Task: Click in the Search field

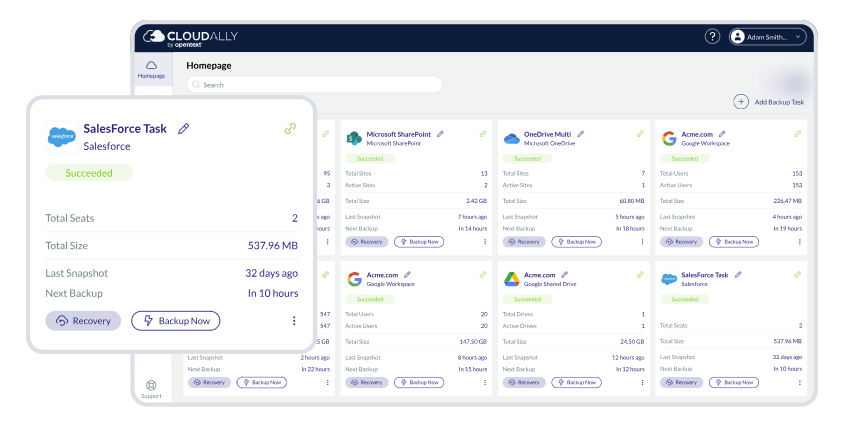Action: coord(314,84)
